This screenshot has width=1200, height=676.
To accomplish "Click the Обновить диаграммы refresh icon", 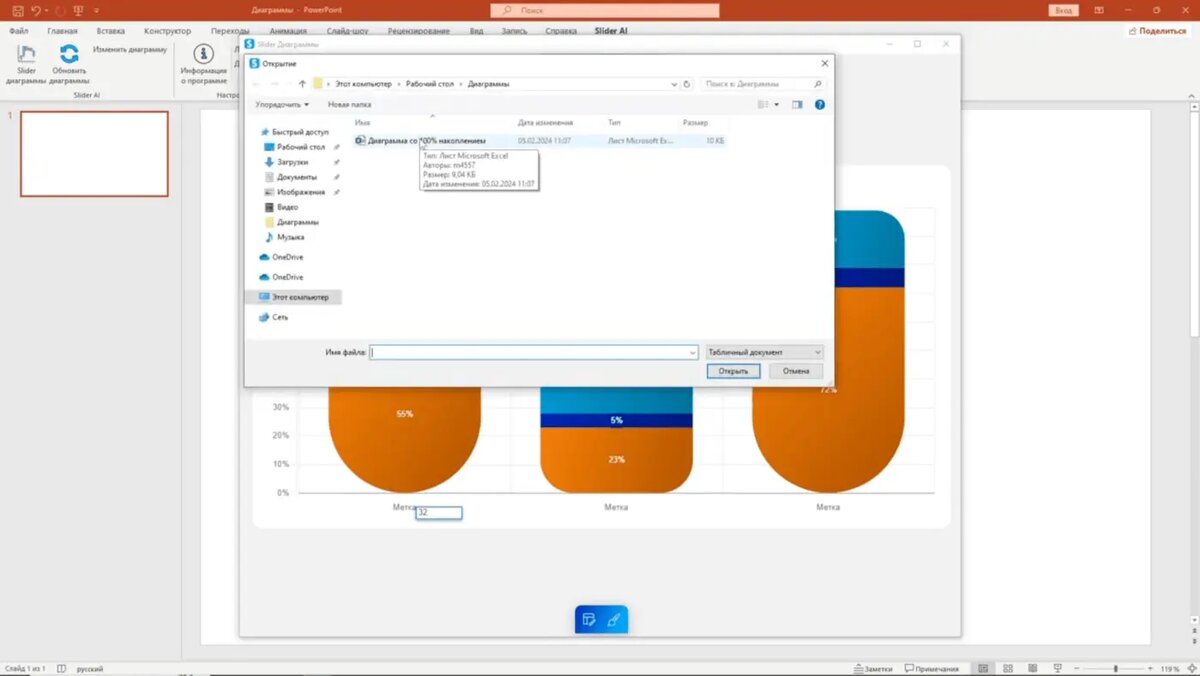I will [x=69, y=54].
